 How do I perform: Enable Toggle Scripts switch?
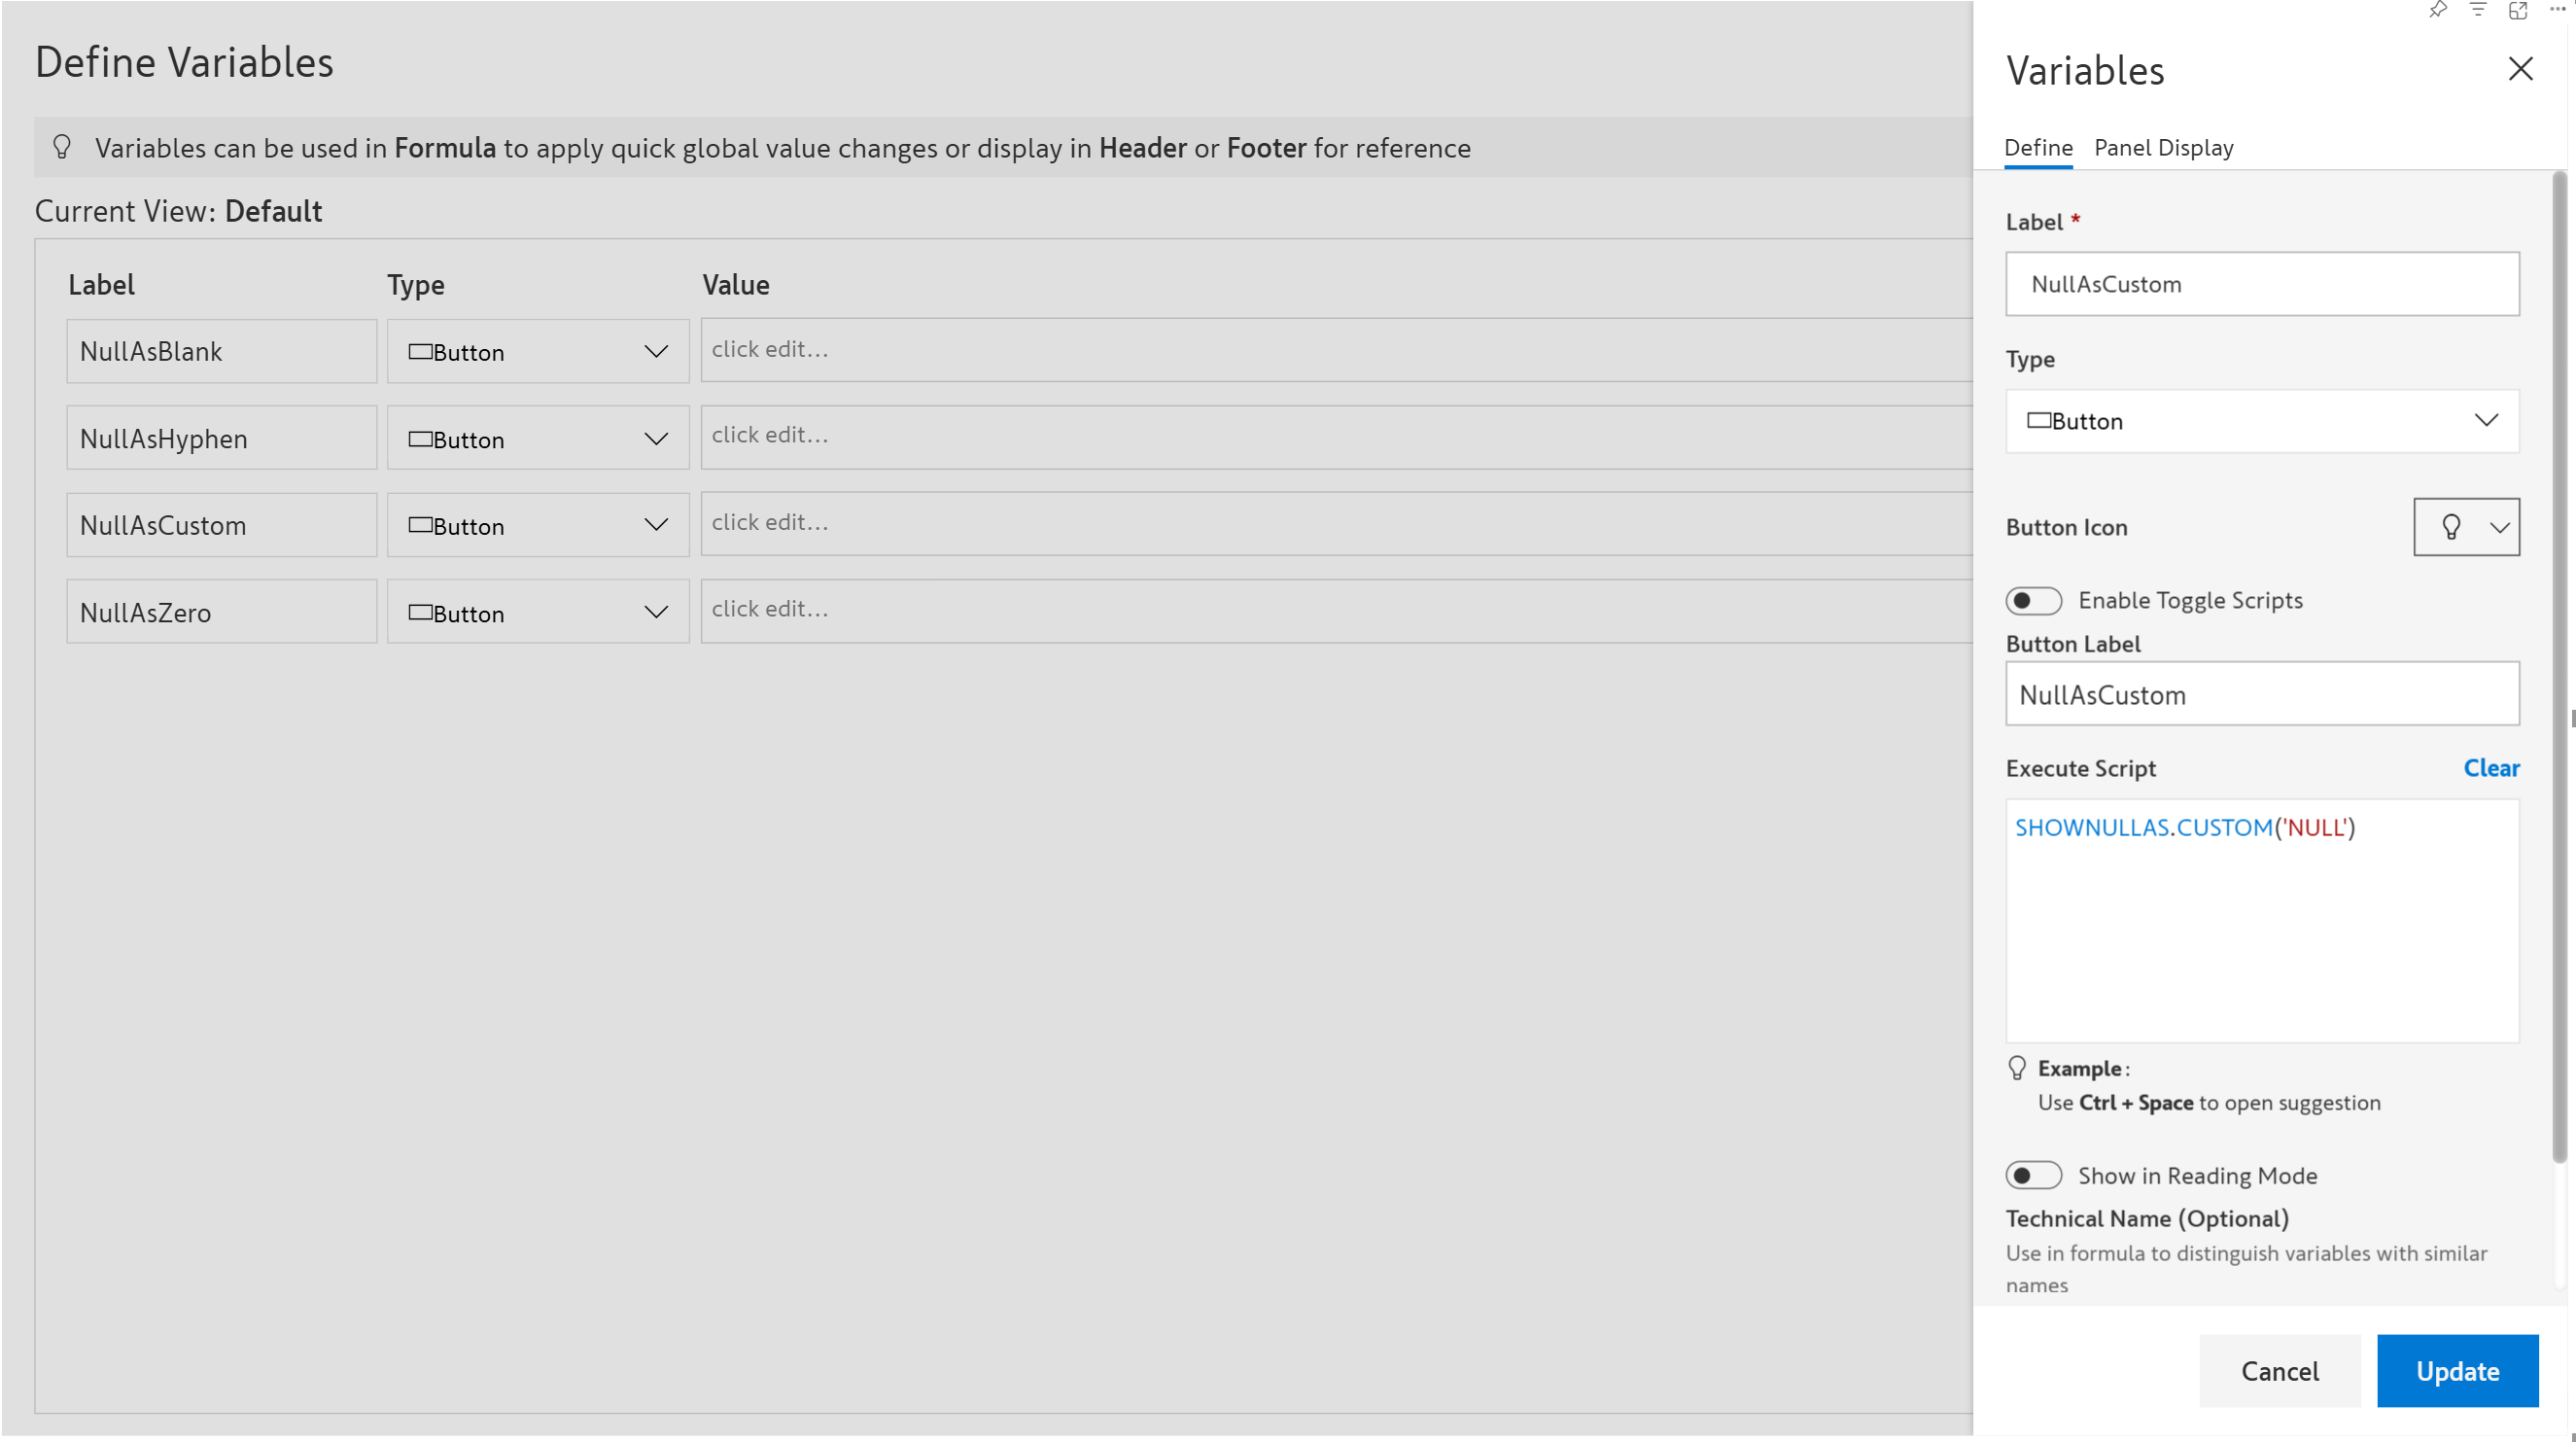[2033, 600]
